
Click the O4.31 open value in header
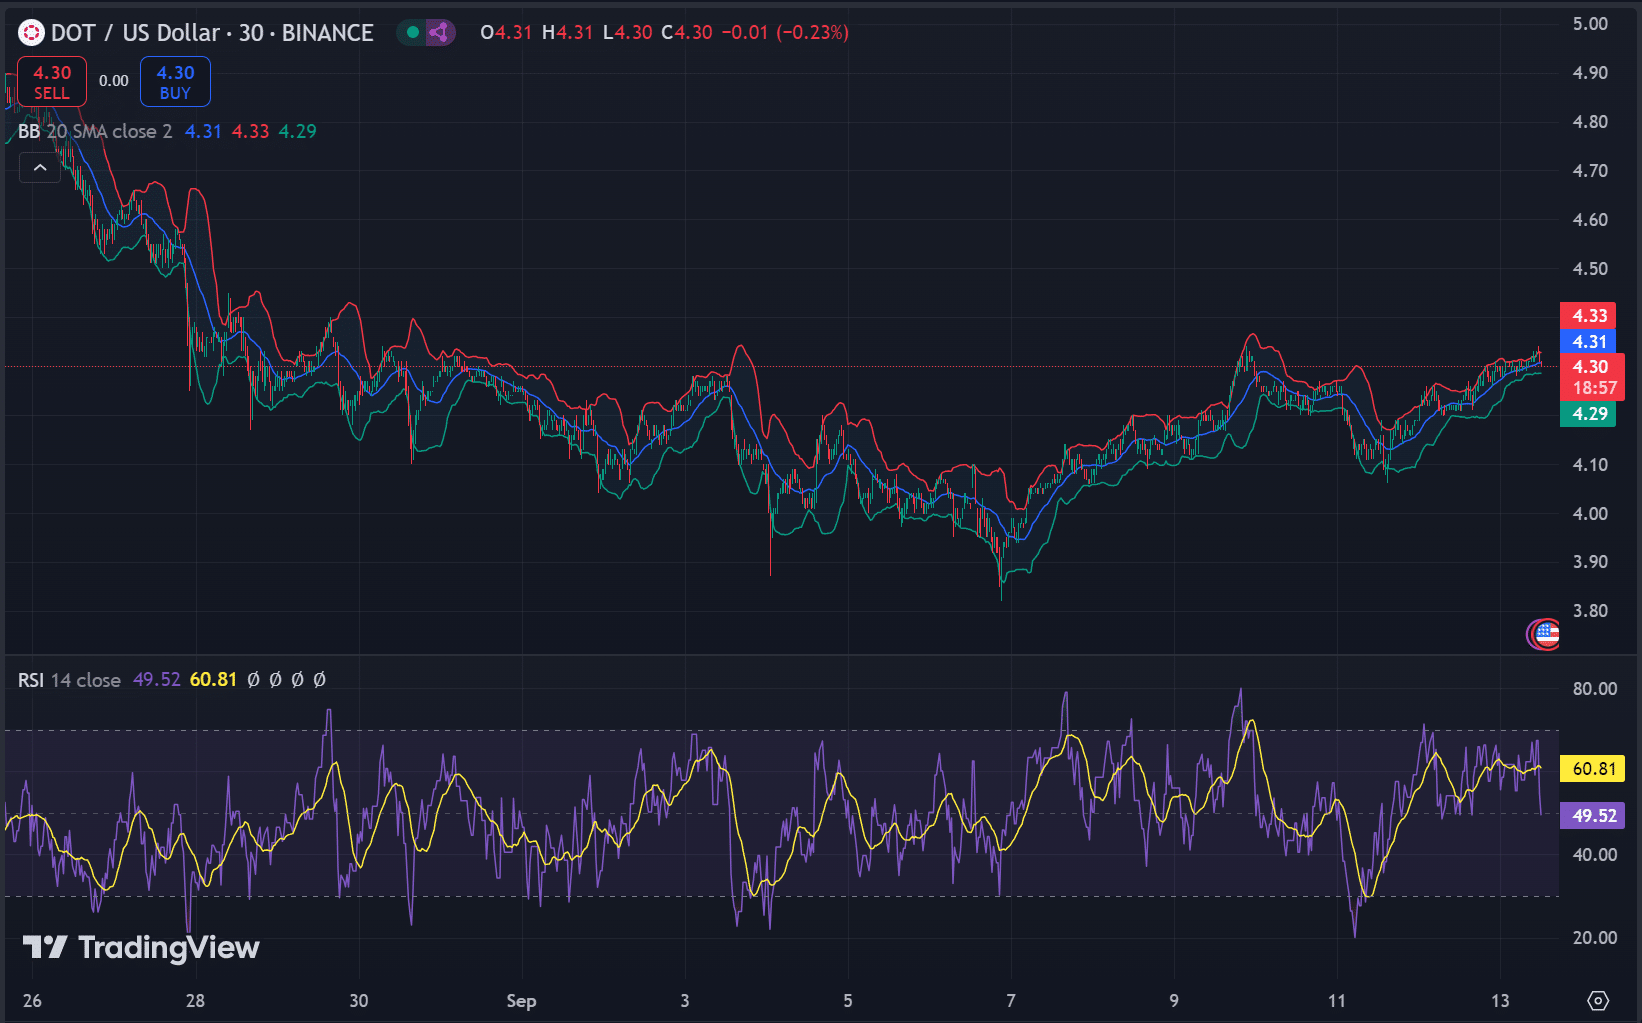506,33
